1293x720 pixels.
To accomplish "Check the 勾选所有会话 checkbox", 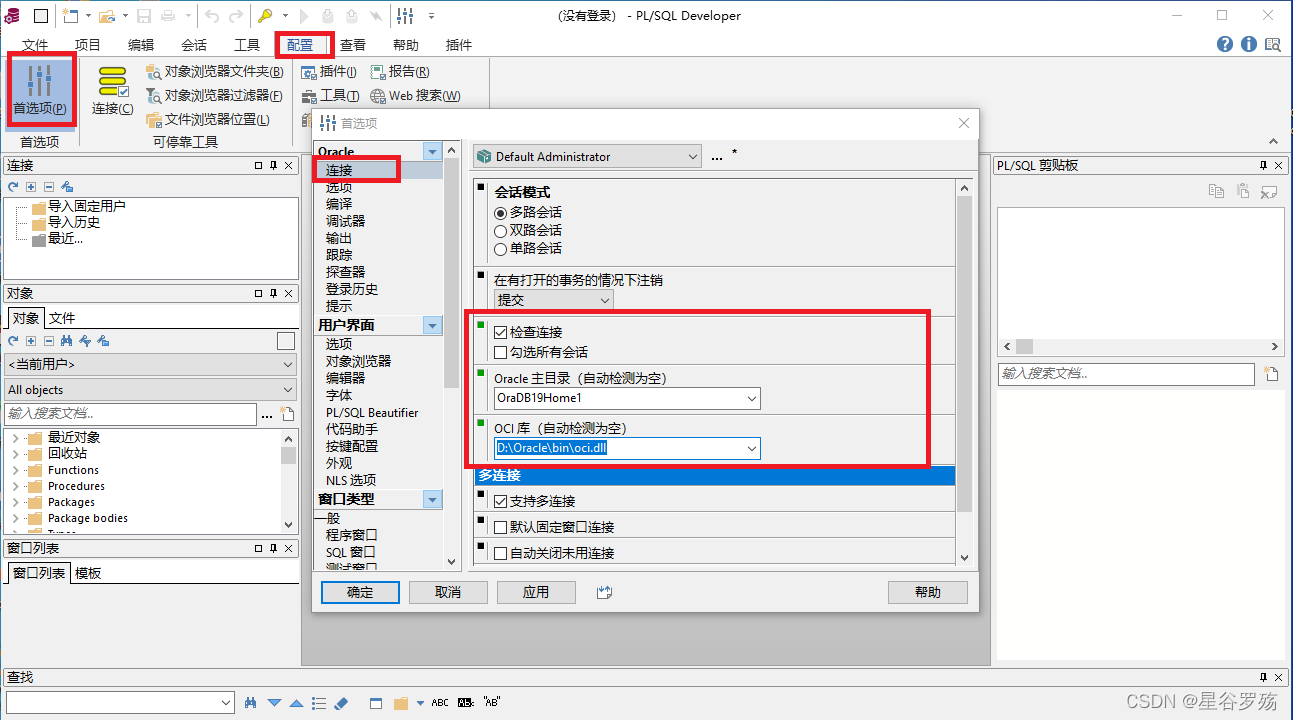I will [501, 352].
